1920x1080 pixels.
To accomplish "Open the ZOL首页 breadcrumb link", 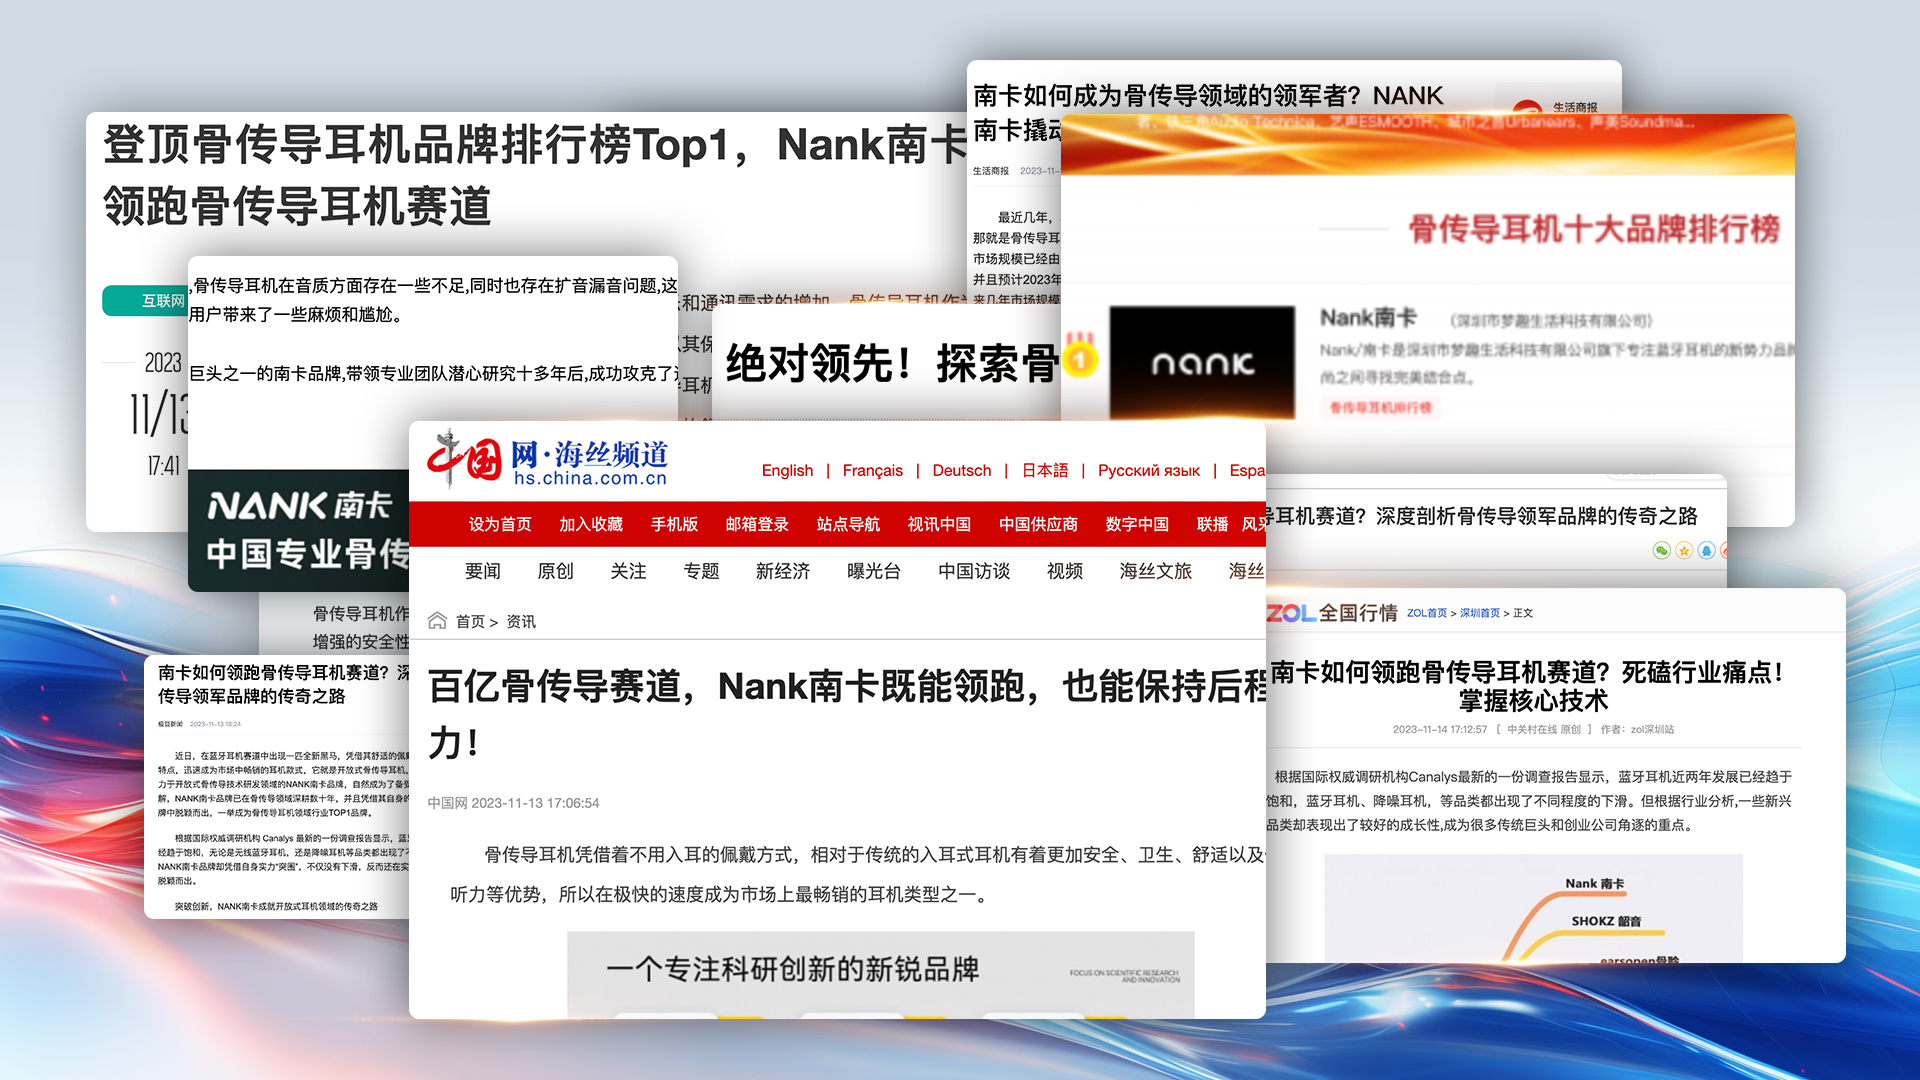I will click(1428, 613).
